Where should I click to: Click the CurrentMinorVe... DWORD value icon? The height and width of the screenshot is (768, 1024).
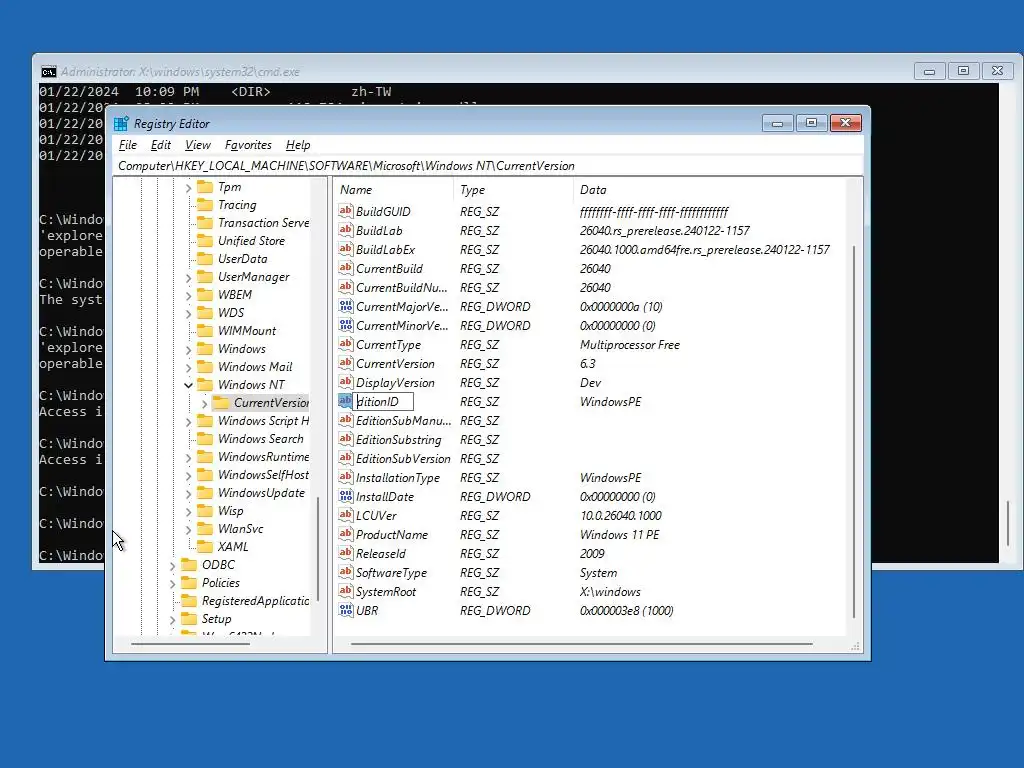345,325
